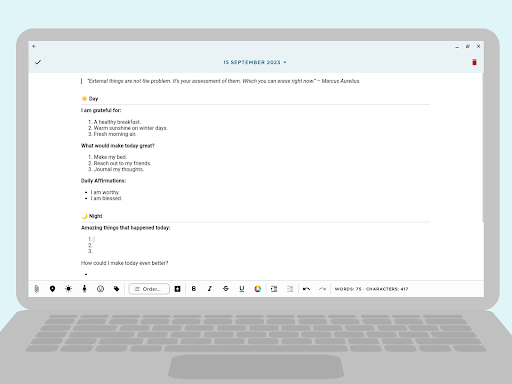Undo the last edit

click(306, 289)
